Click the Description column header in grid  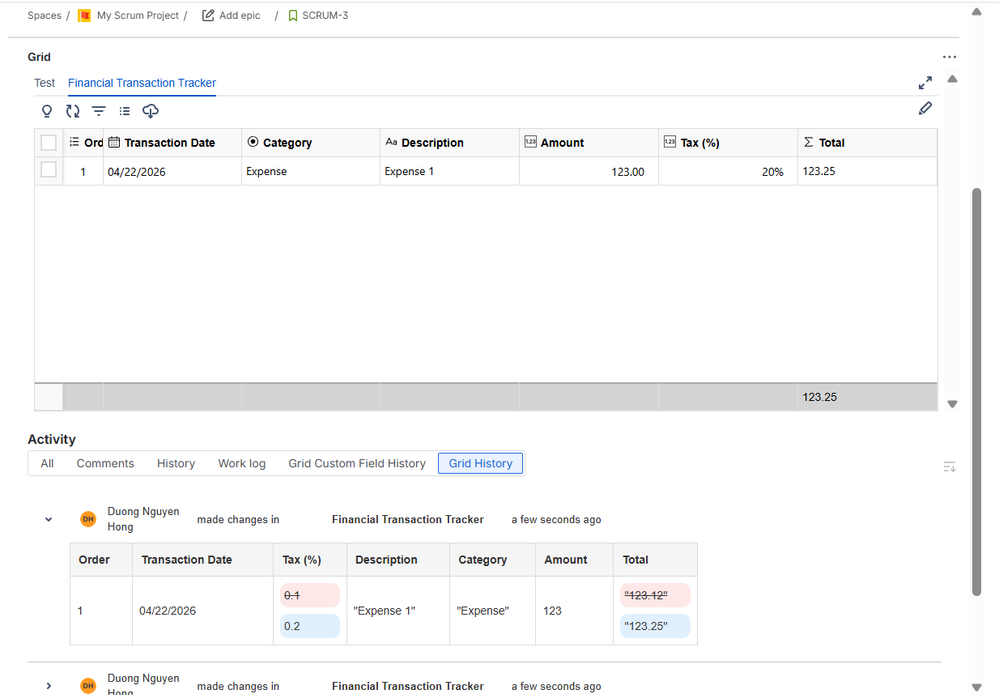coord(450,143)
